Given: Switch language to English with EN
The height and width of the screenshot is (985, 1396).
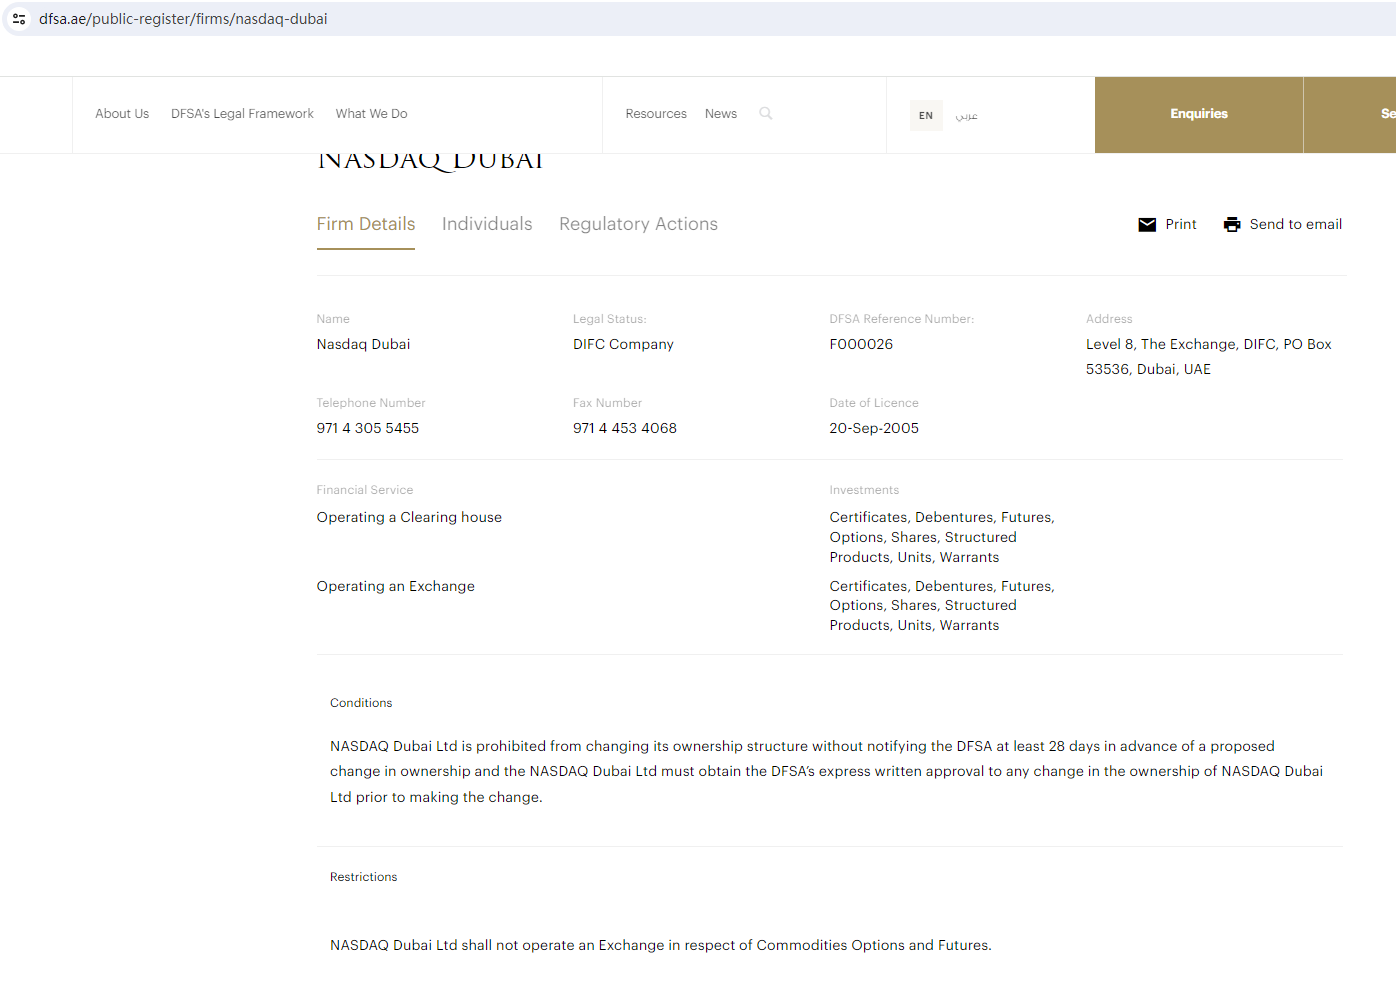Looking at the screenshot, I should point(926,116).
